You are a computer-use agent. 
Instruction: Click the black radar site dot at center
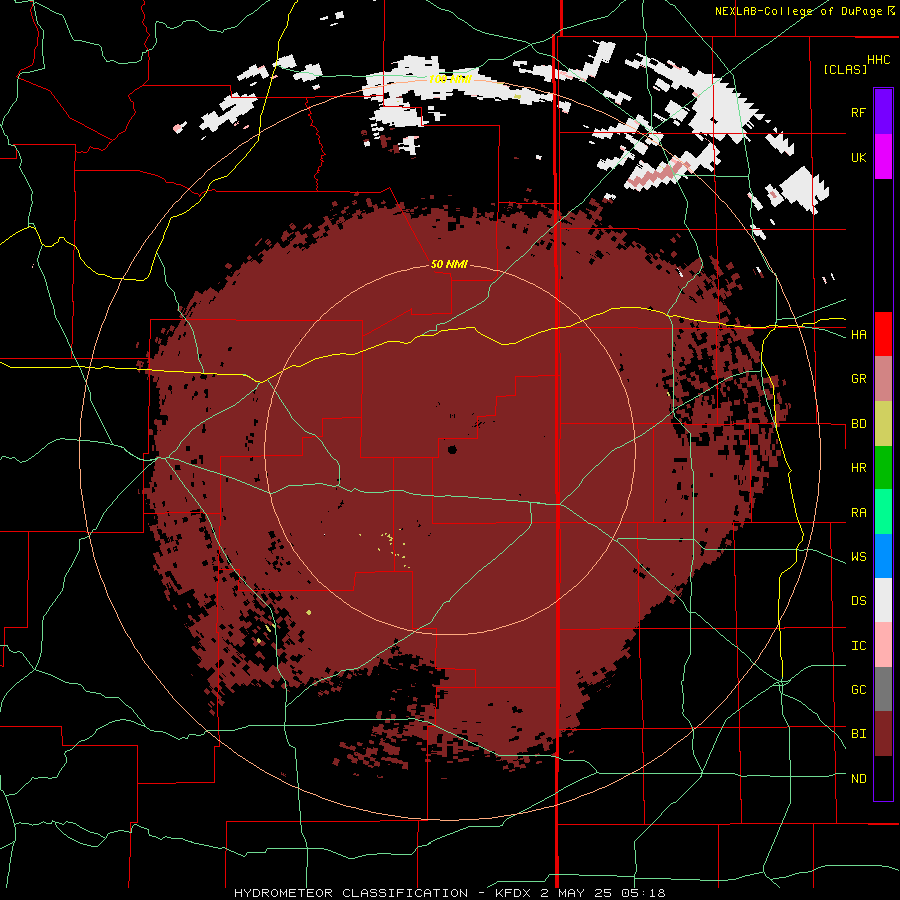pos(452,449)
